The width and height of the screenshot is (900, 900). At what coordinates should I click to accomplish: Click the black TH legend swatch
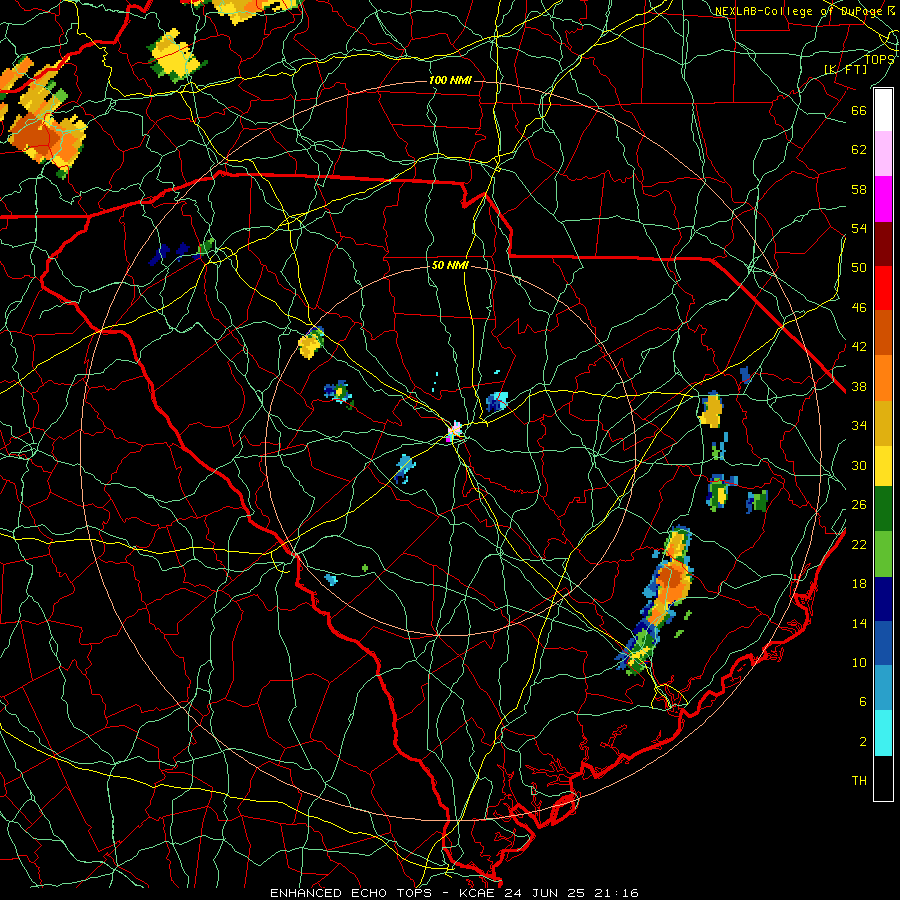click(x=883, y=778)
